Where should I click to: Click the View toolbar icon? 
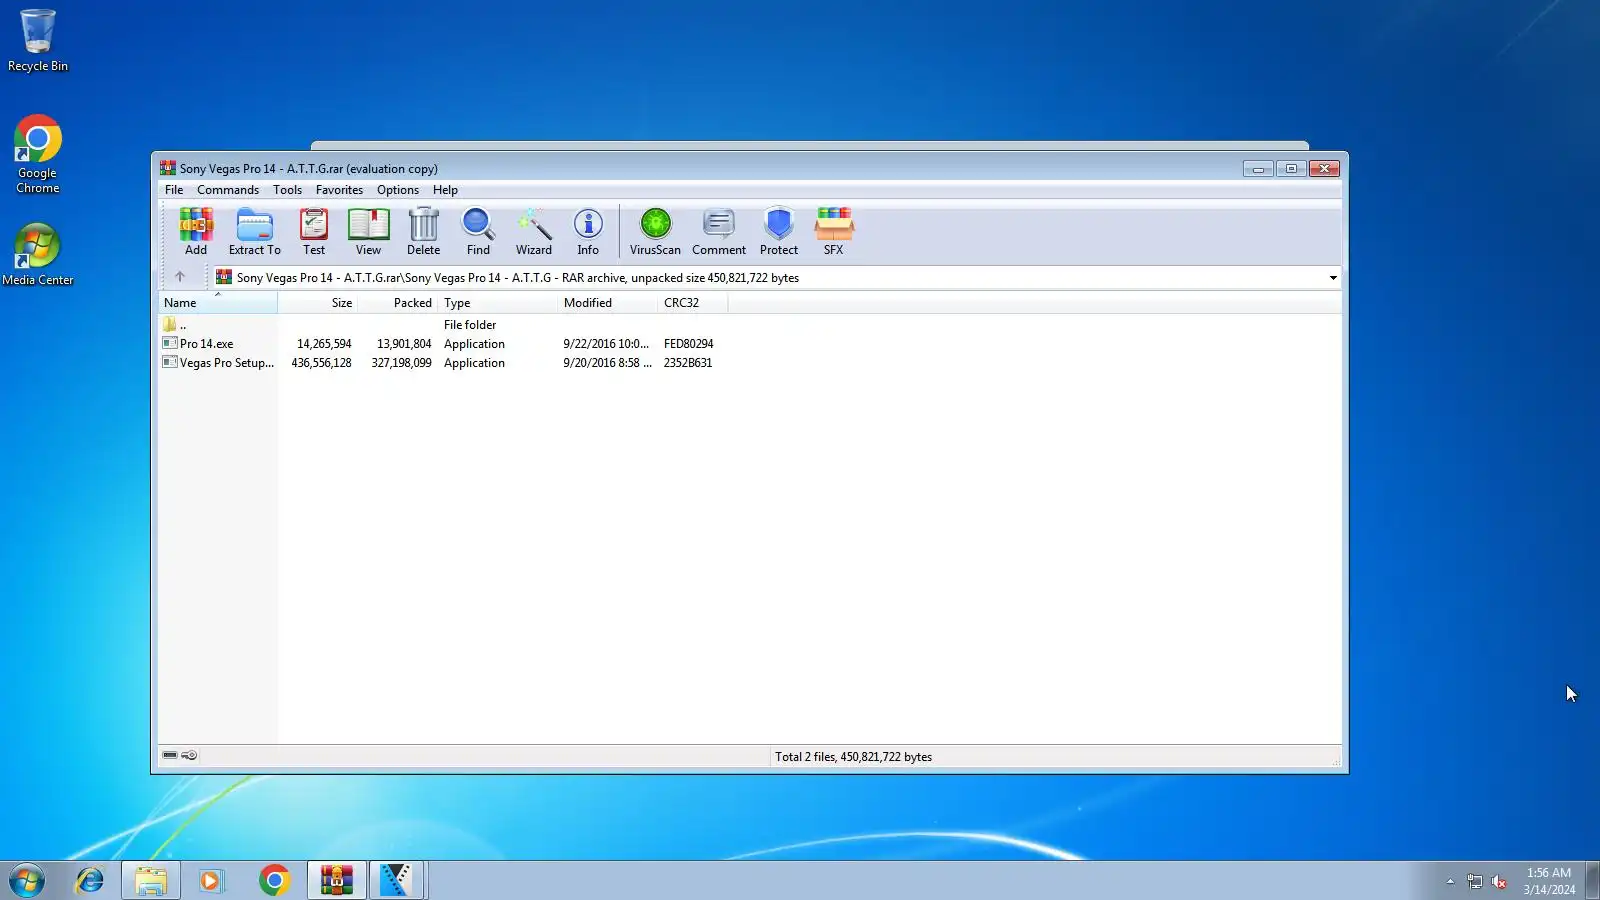click(368, 231)
